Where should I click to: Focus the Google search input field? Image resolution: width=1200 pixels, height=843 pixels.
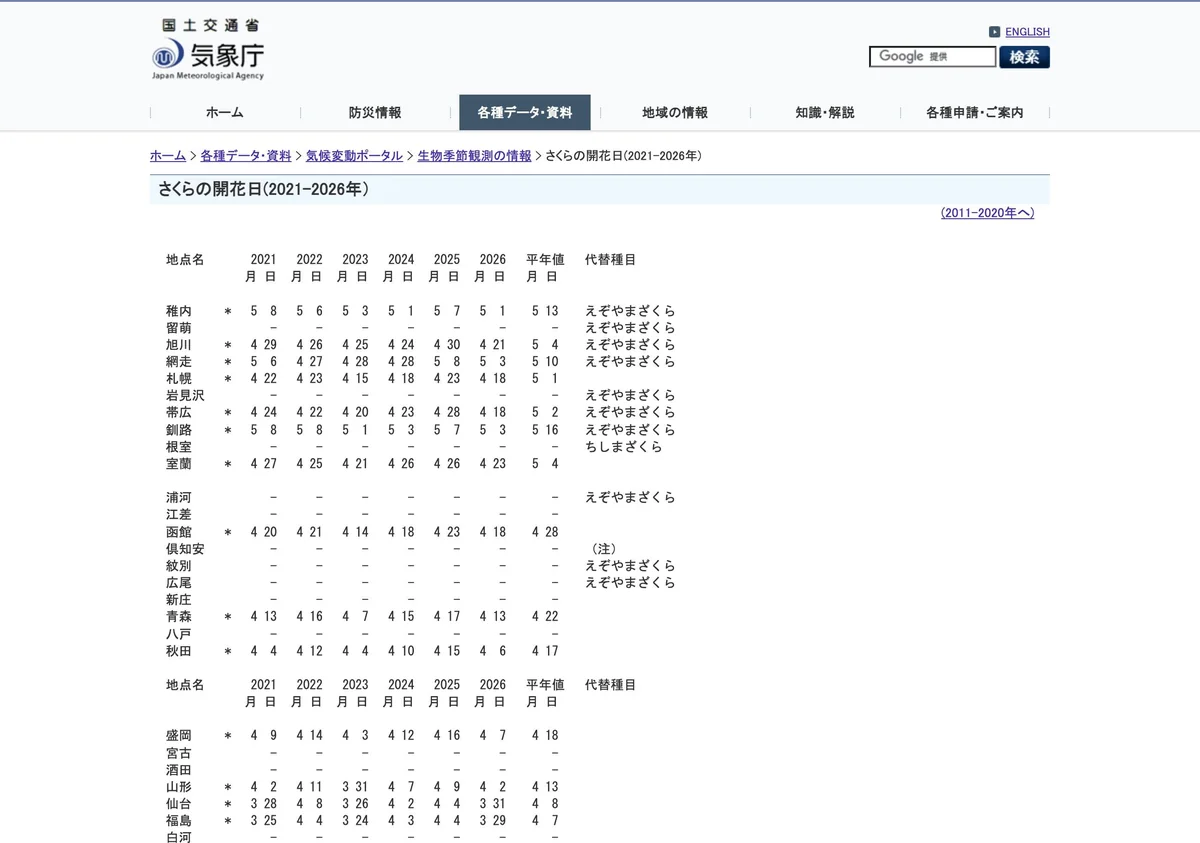tap(932, 57)
